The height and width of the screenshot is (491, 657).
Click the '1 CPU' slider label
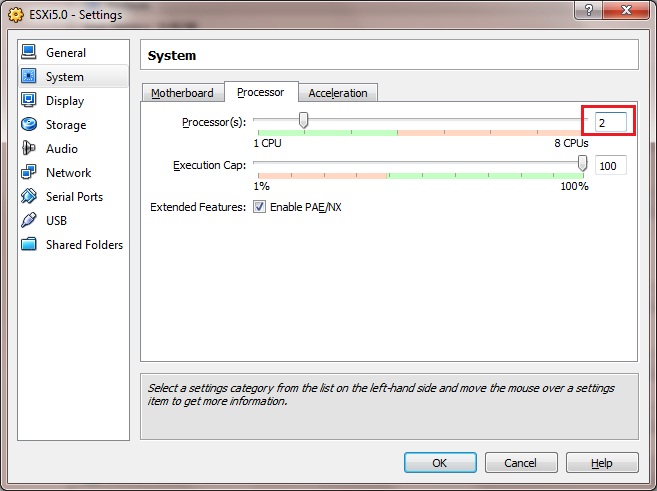click(x=267, y=143)
